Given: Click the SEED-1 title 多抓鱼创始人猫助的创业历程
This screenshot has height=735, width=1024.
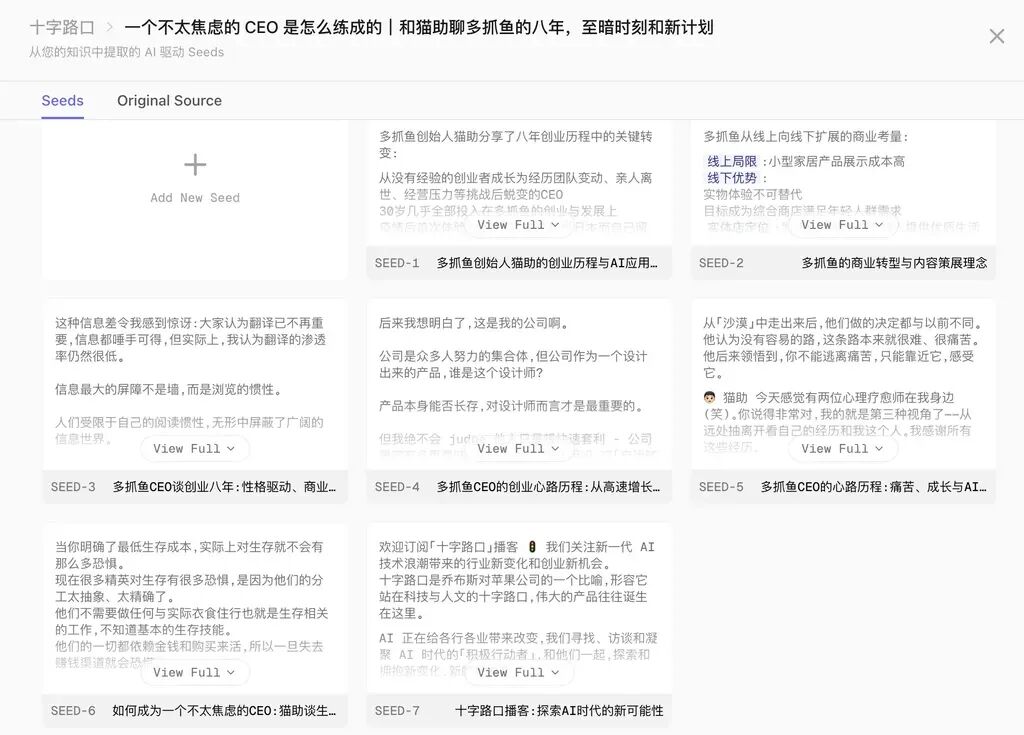Looking at the screenshot, I should point(547,263).
